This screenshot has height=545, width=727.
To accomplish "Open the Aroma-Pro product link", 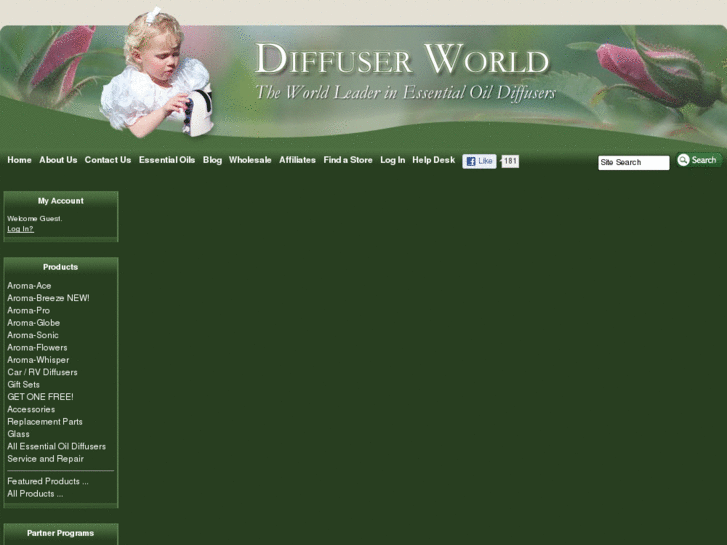I will click(28, 311).
